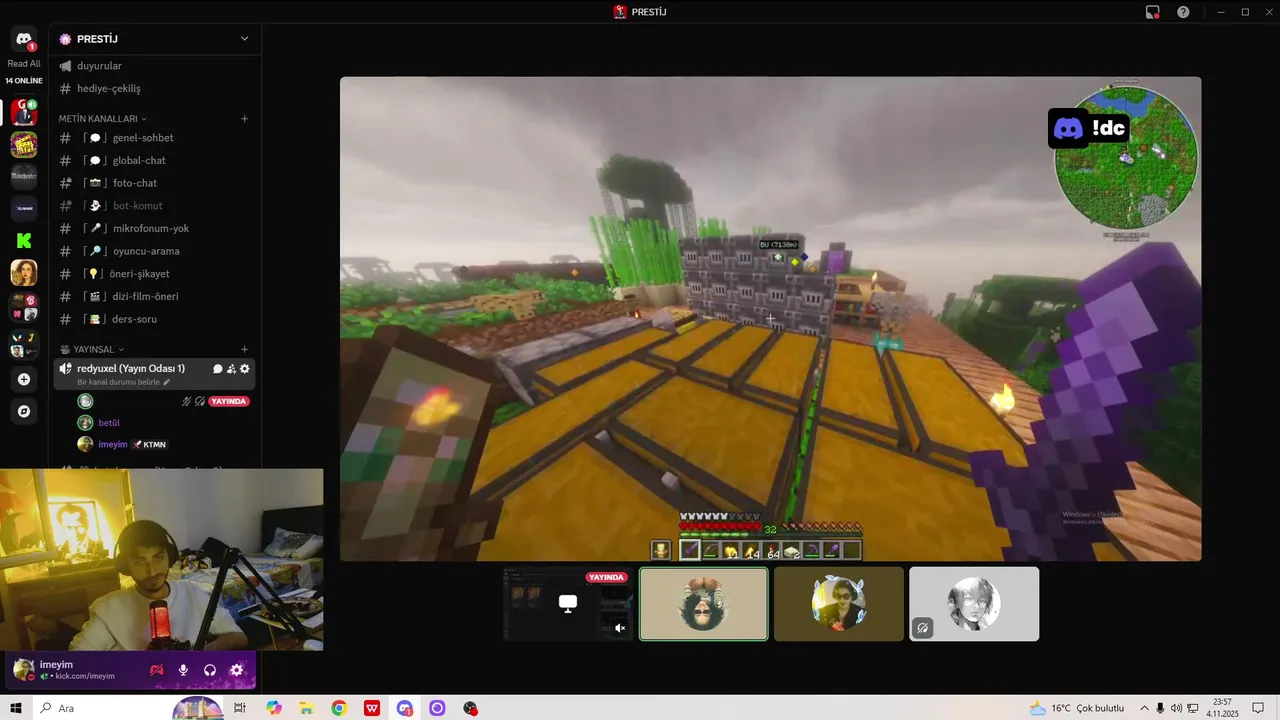Image resolution: width=1280 pixels, height=720 pixels.
Task: Select the screen share stream tile
Action: pyautogui.click(x=568, y=604)
